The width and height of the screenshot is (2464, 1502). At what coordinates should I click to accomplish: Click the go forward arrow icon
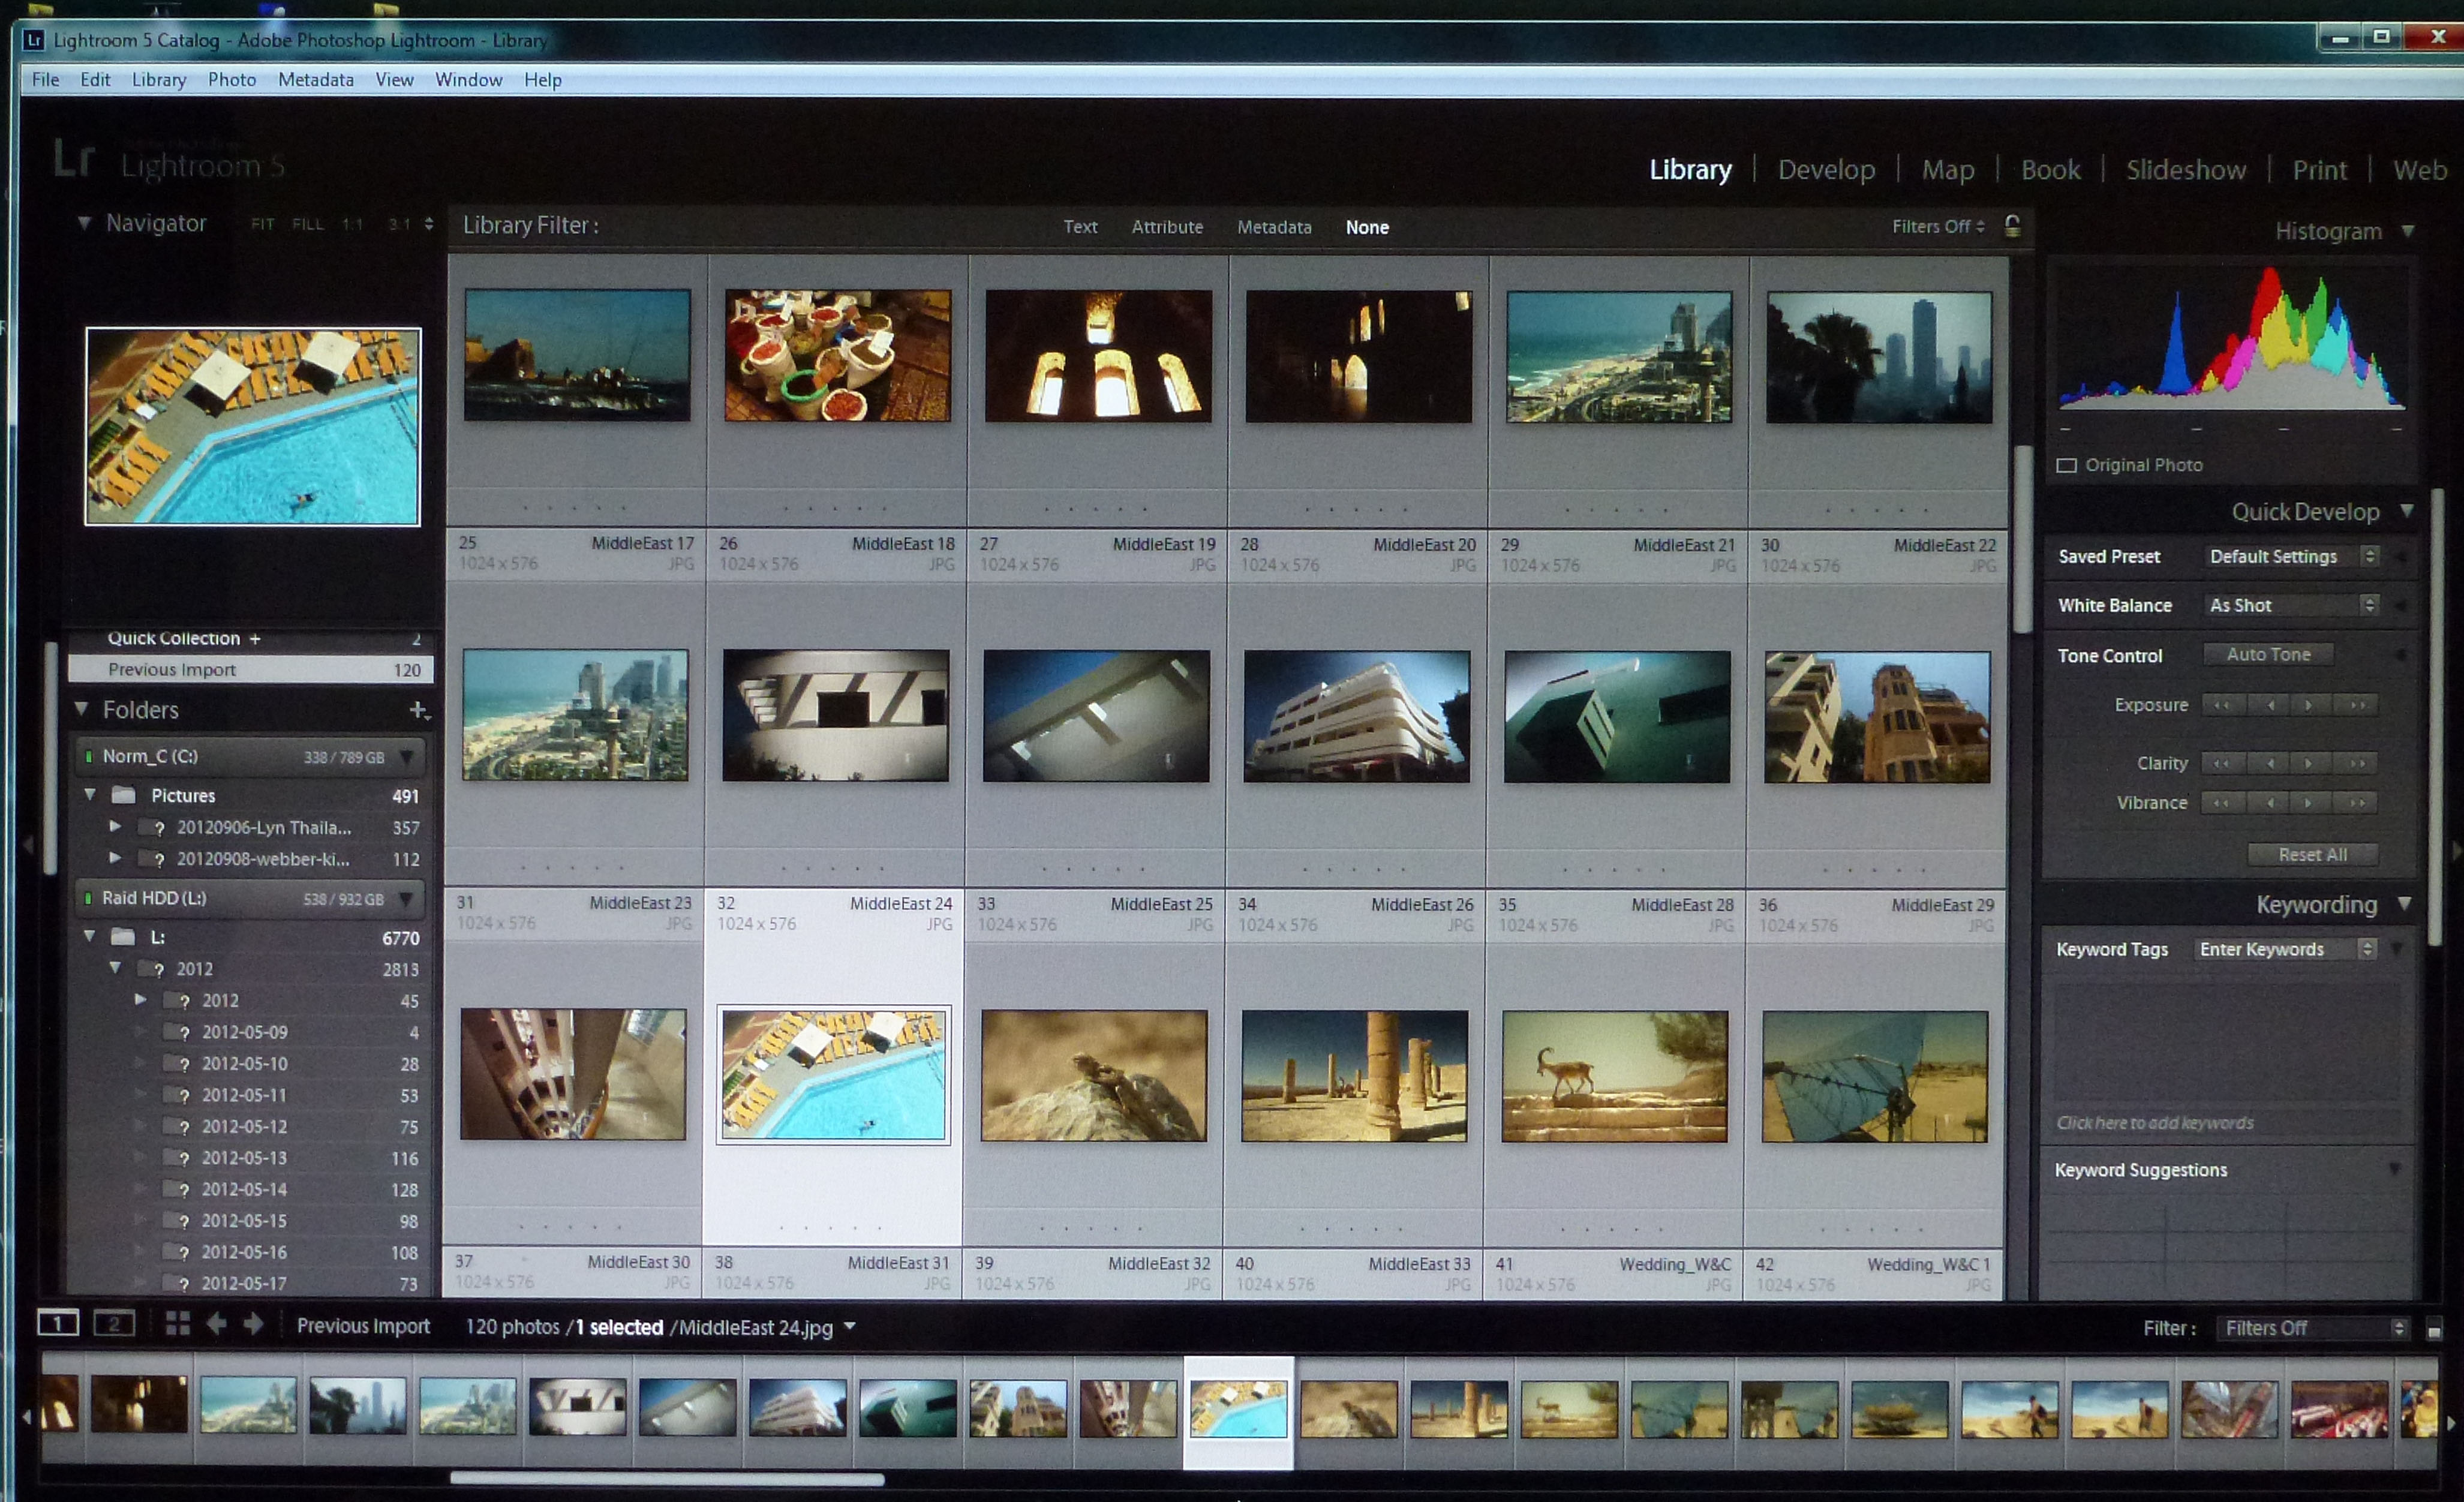pyautogui.click(x=254, y=1324)
